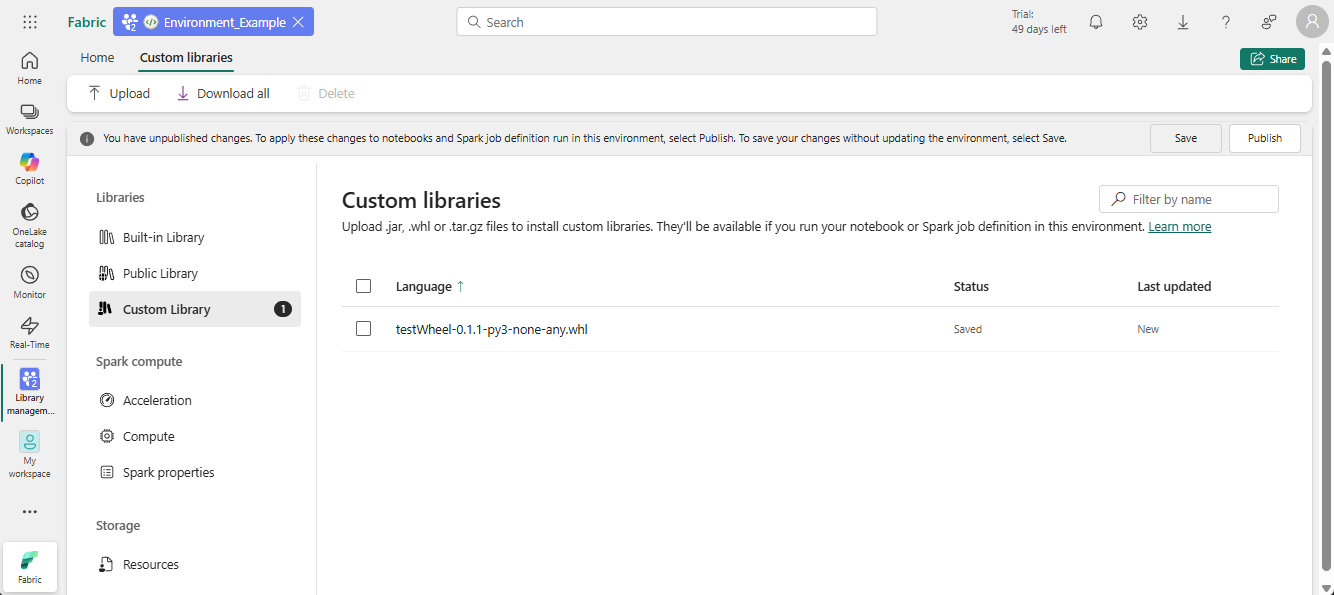Viewport: 1334px width, 595px height.
Task: Click the Last updated column header
Action: (x=1174, y=286)
